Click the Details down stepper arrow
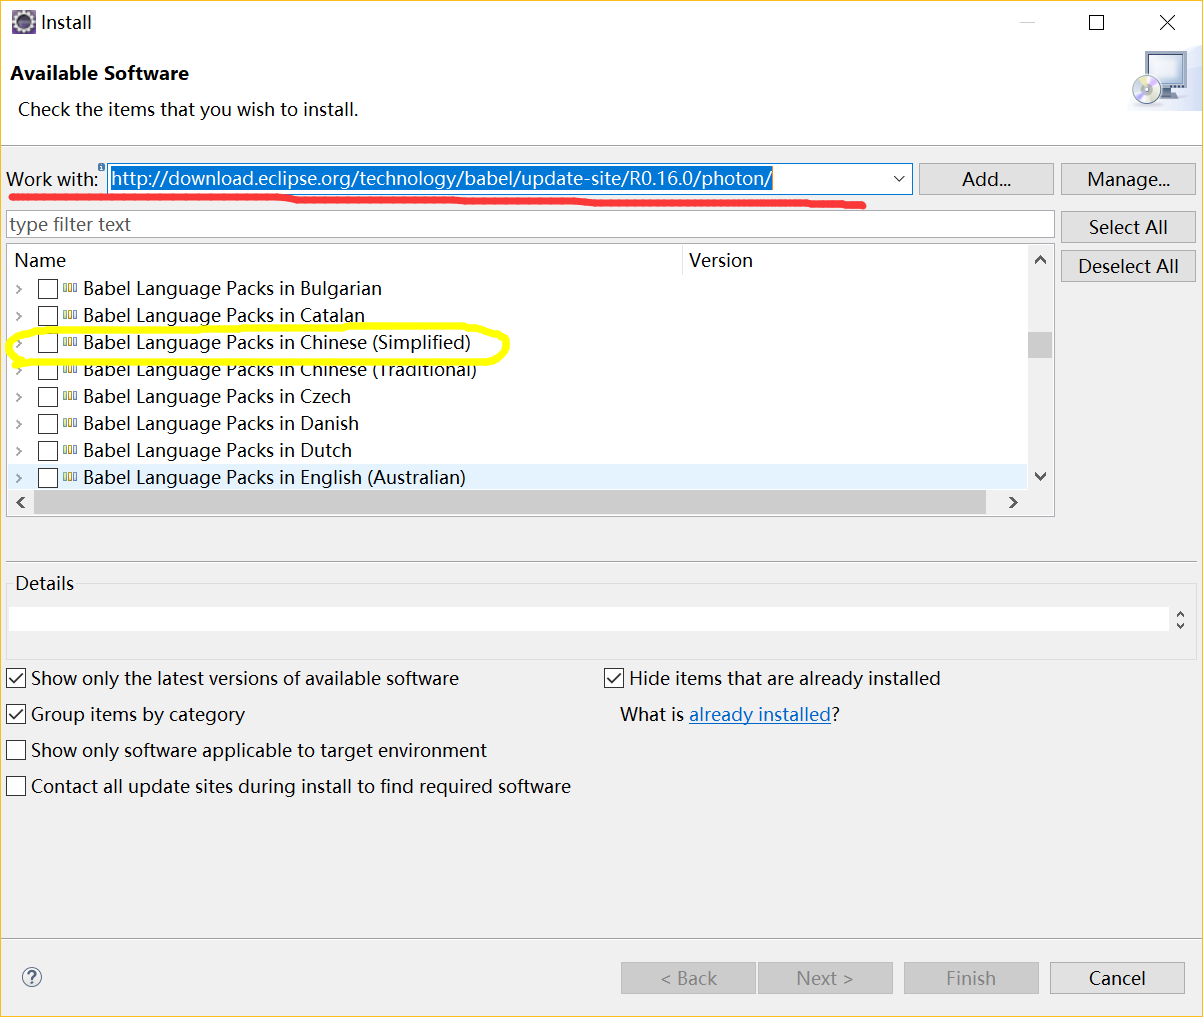The height and width of the screenshot is (1017, 1203). tap(1180, 625)
